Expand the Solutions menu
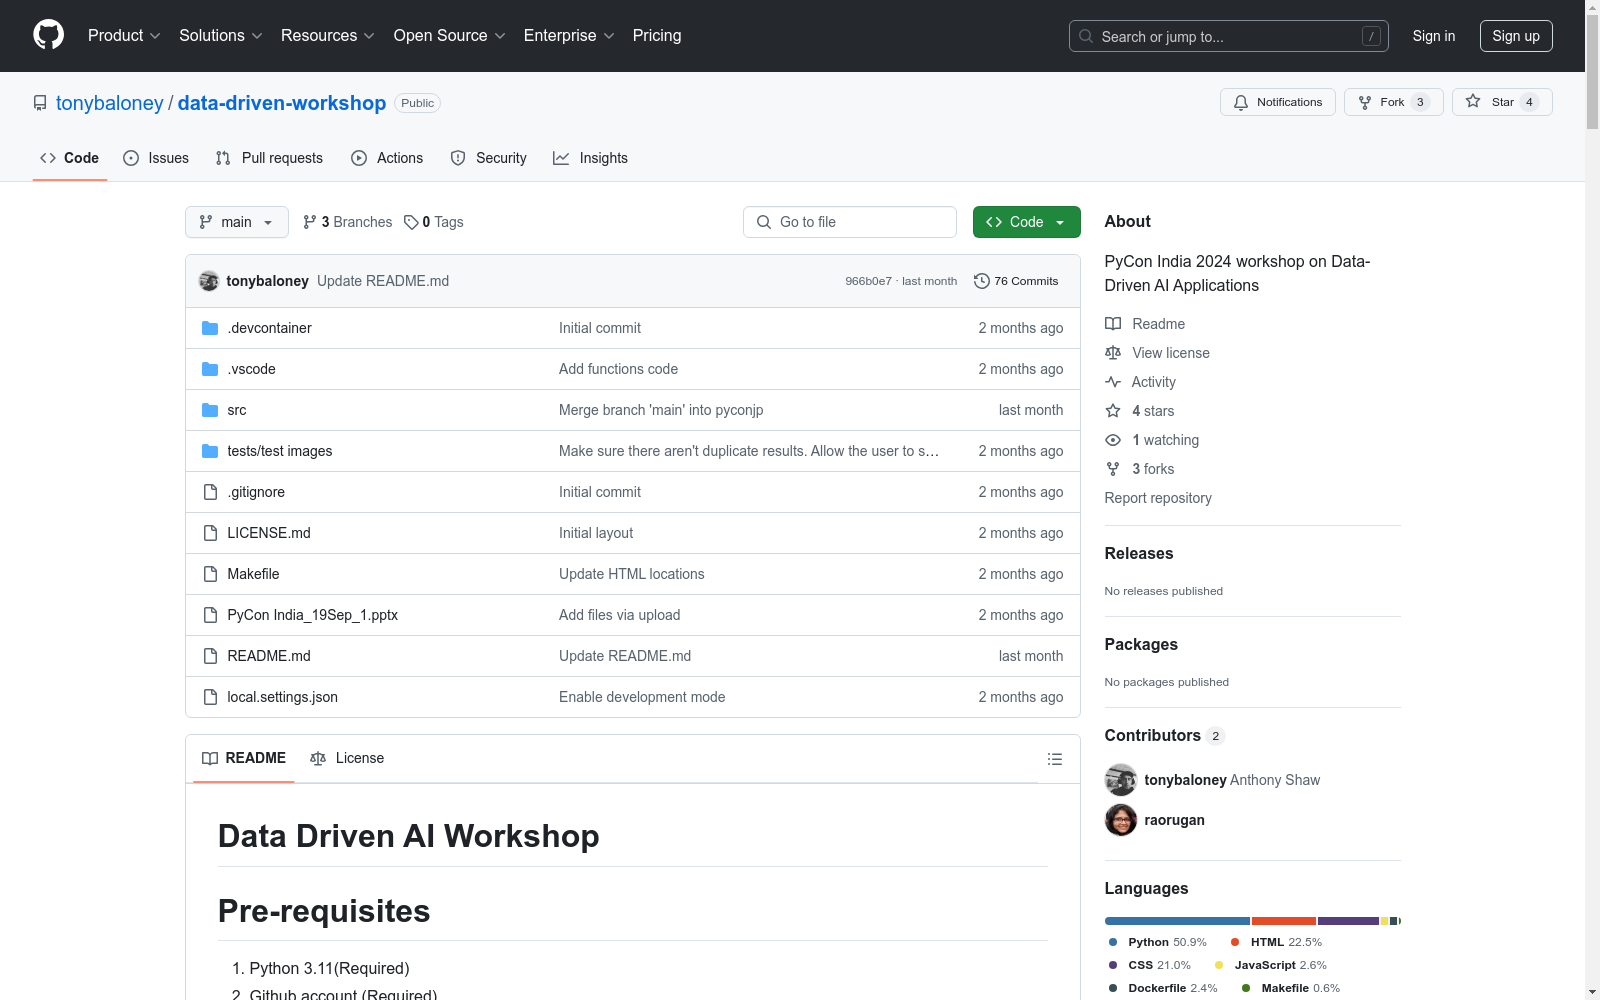 tap(221, 35)
